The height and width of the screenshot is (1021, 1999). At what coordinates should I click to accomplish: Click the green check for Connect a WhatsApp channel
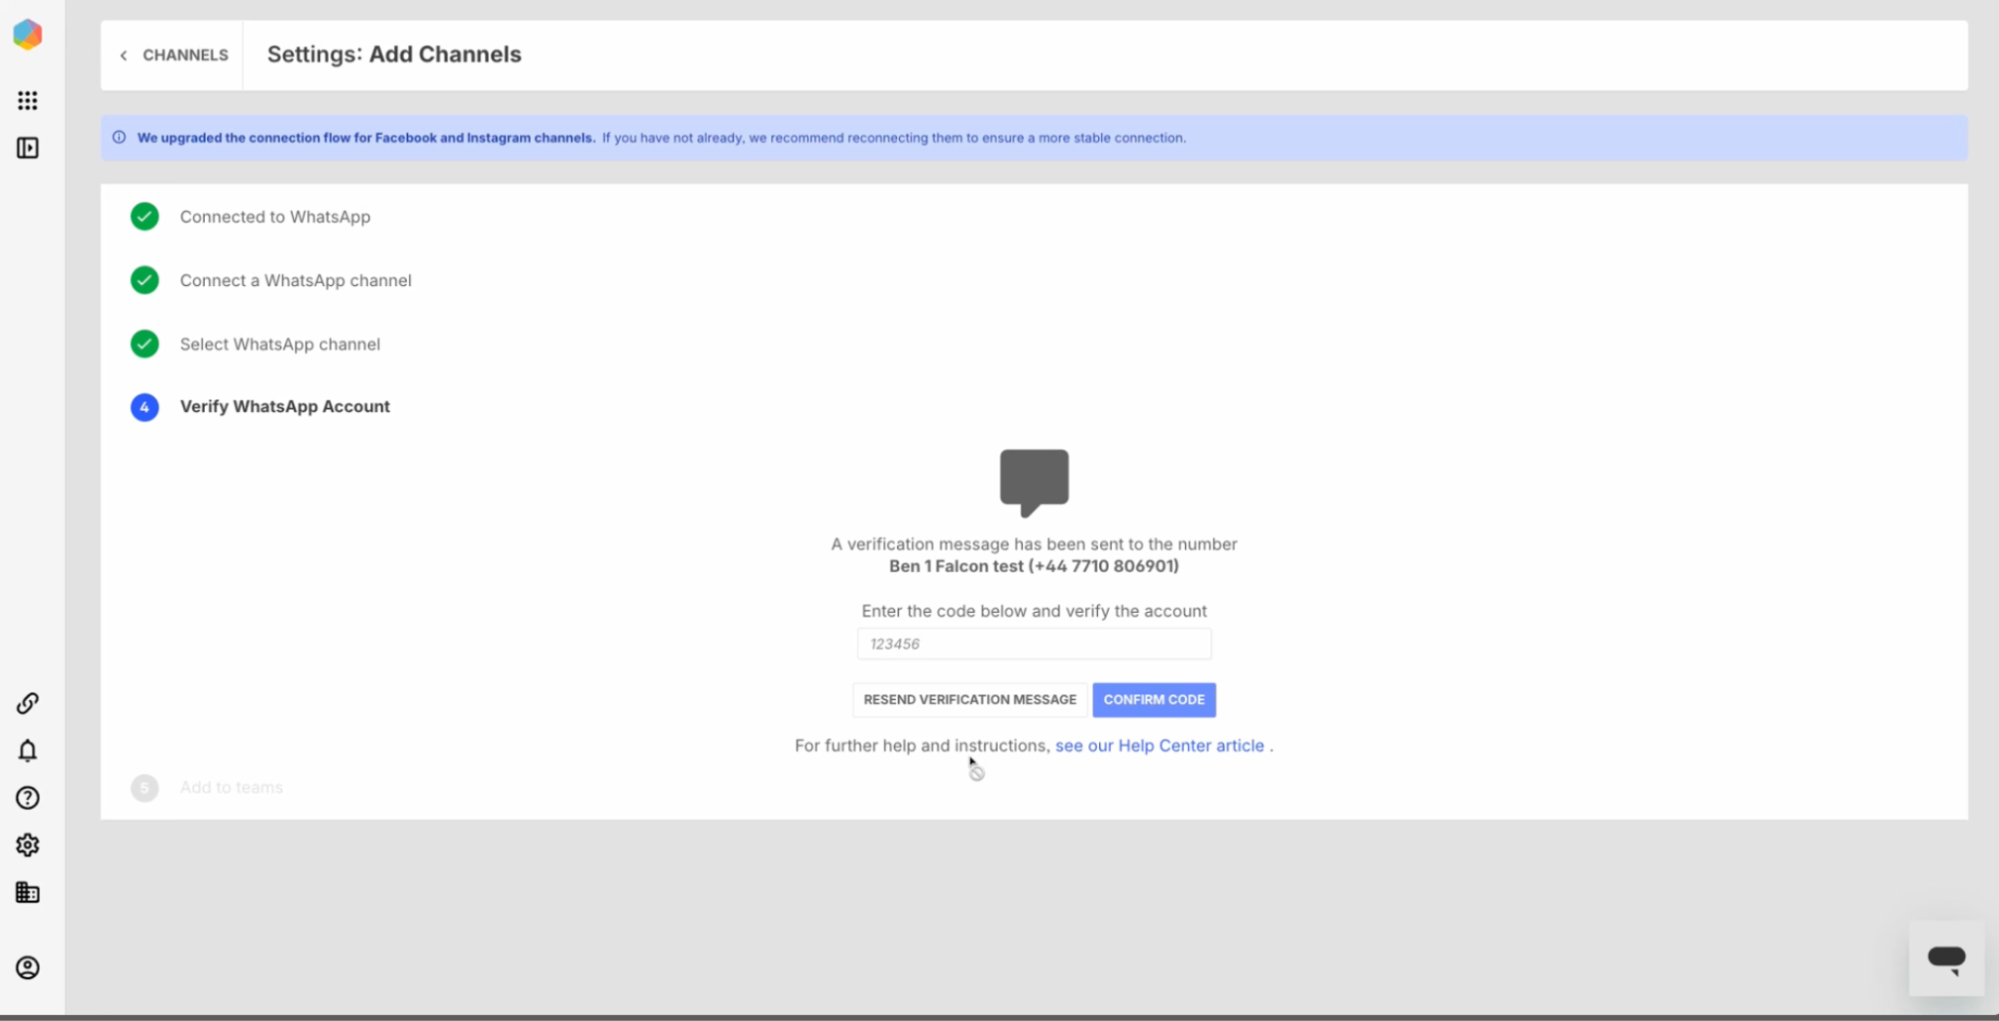pyautogui.click(x=145, y=280)
